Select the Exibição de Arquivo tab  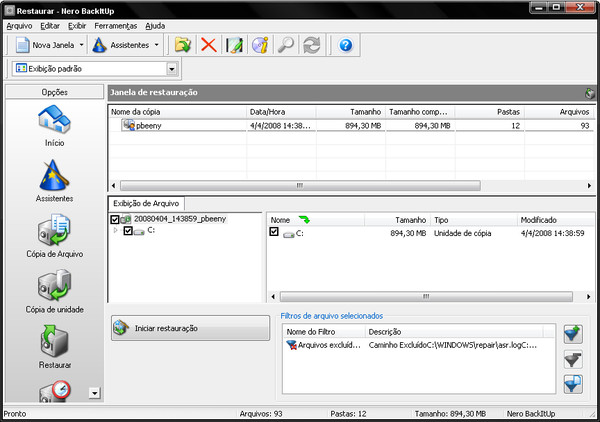pyautogui.click(x=146, y=203)
